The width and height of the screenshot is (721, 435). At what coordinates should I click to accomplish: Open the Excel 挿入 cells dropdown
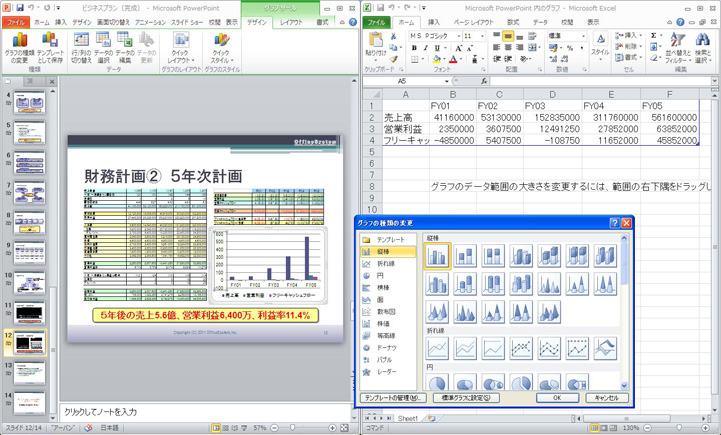(627, 36)
